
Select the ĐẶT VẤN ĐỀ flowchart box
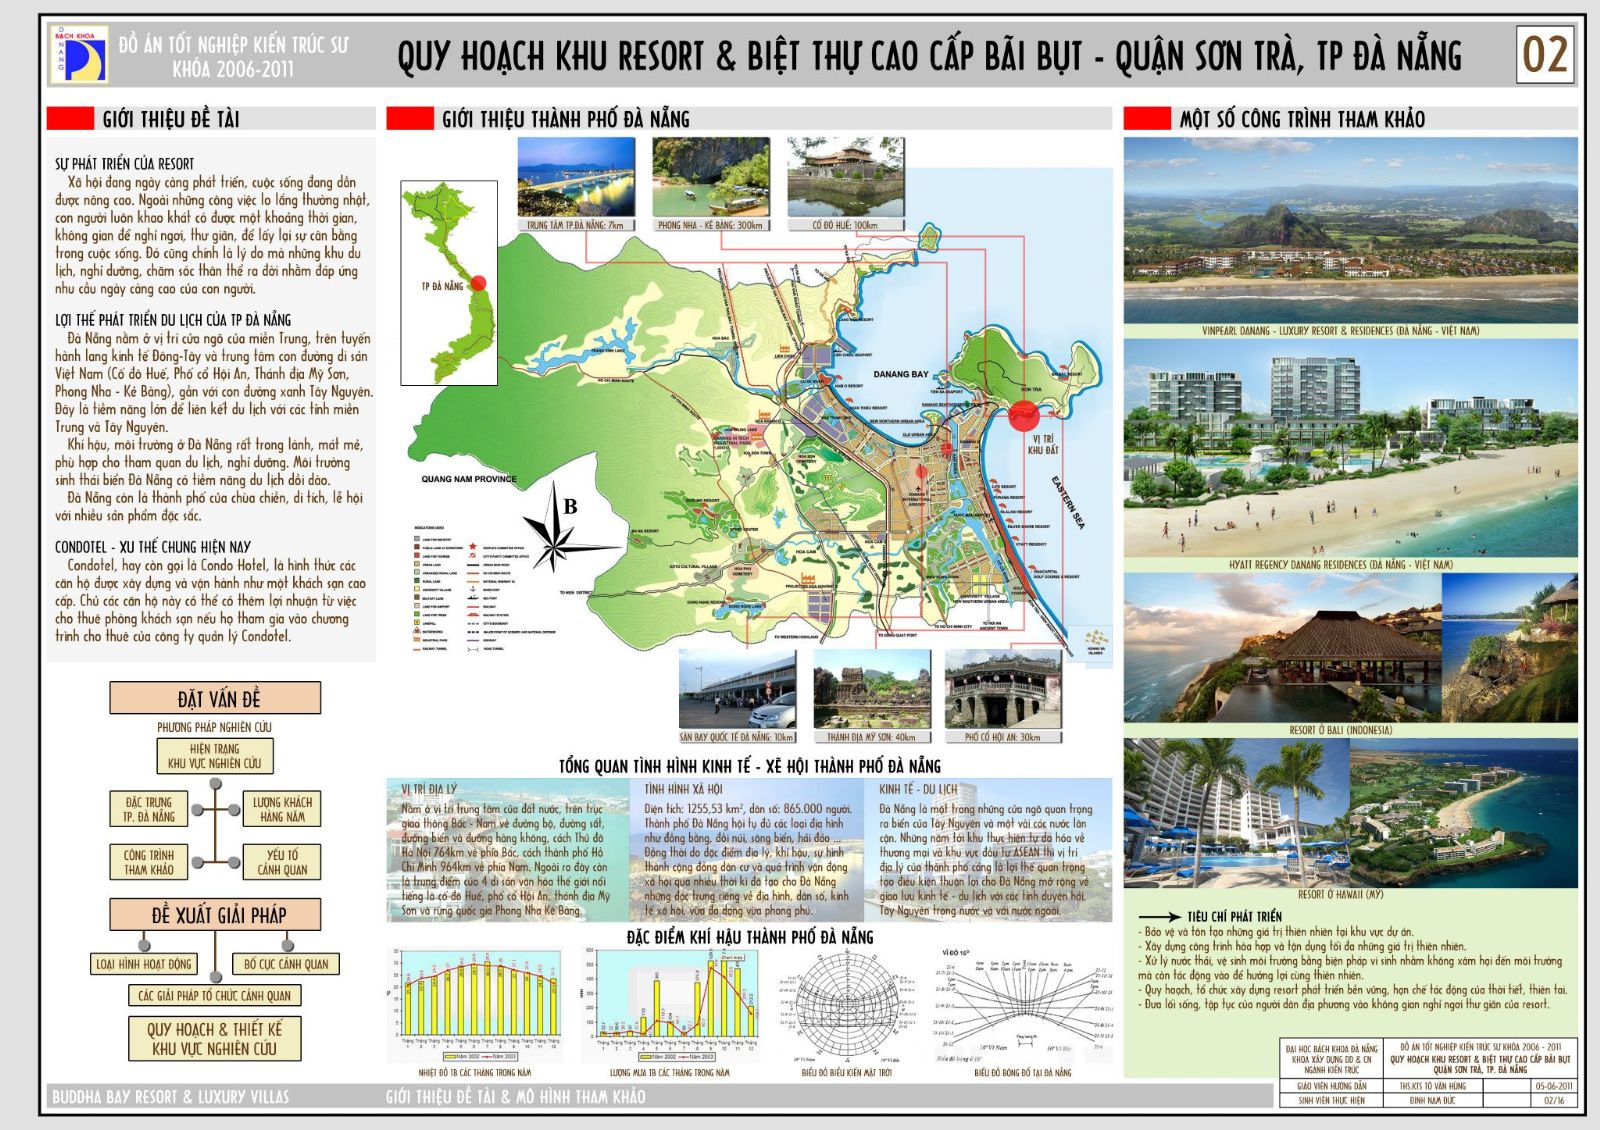tap(216, 698)
